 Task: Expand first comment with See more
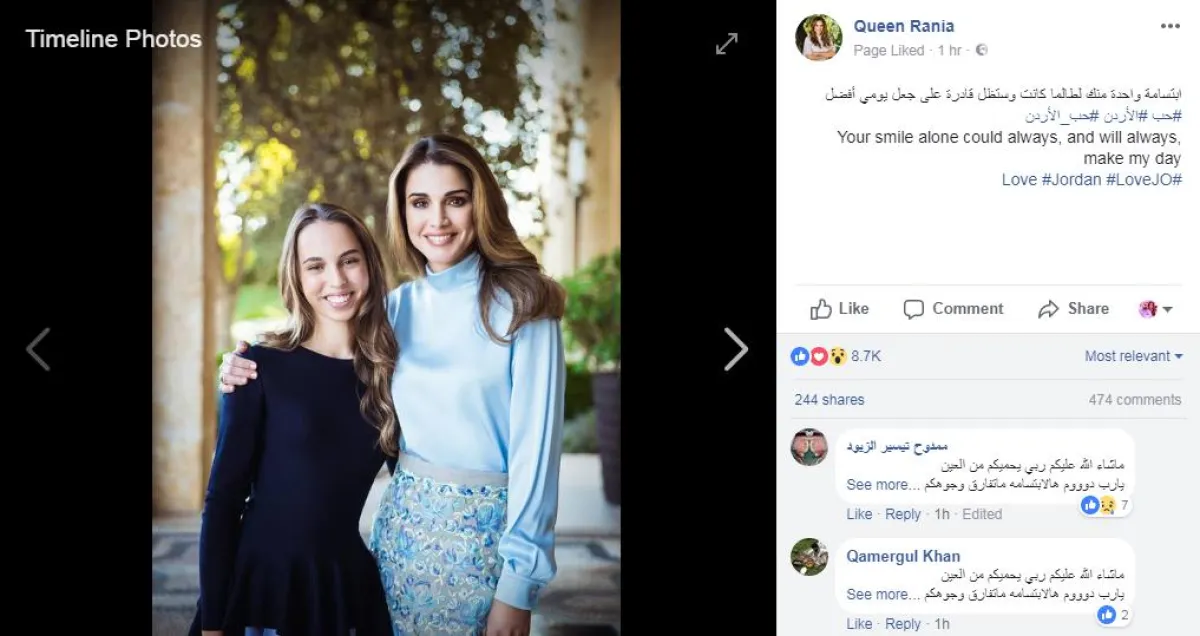pos(878,485)
